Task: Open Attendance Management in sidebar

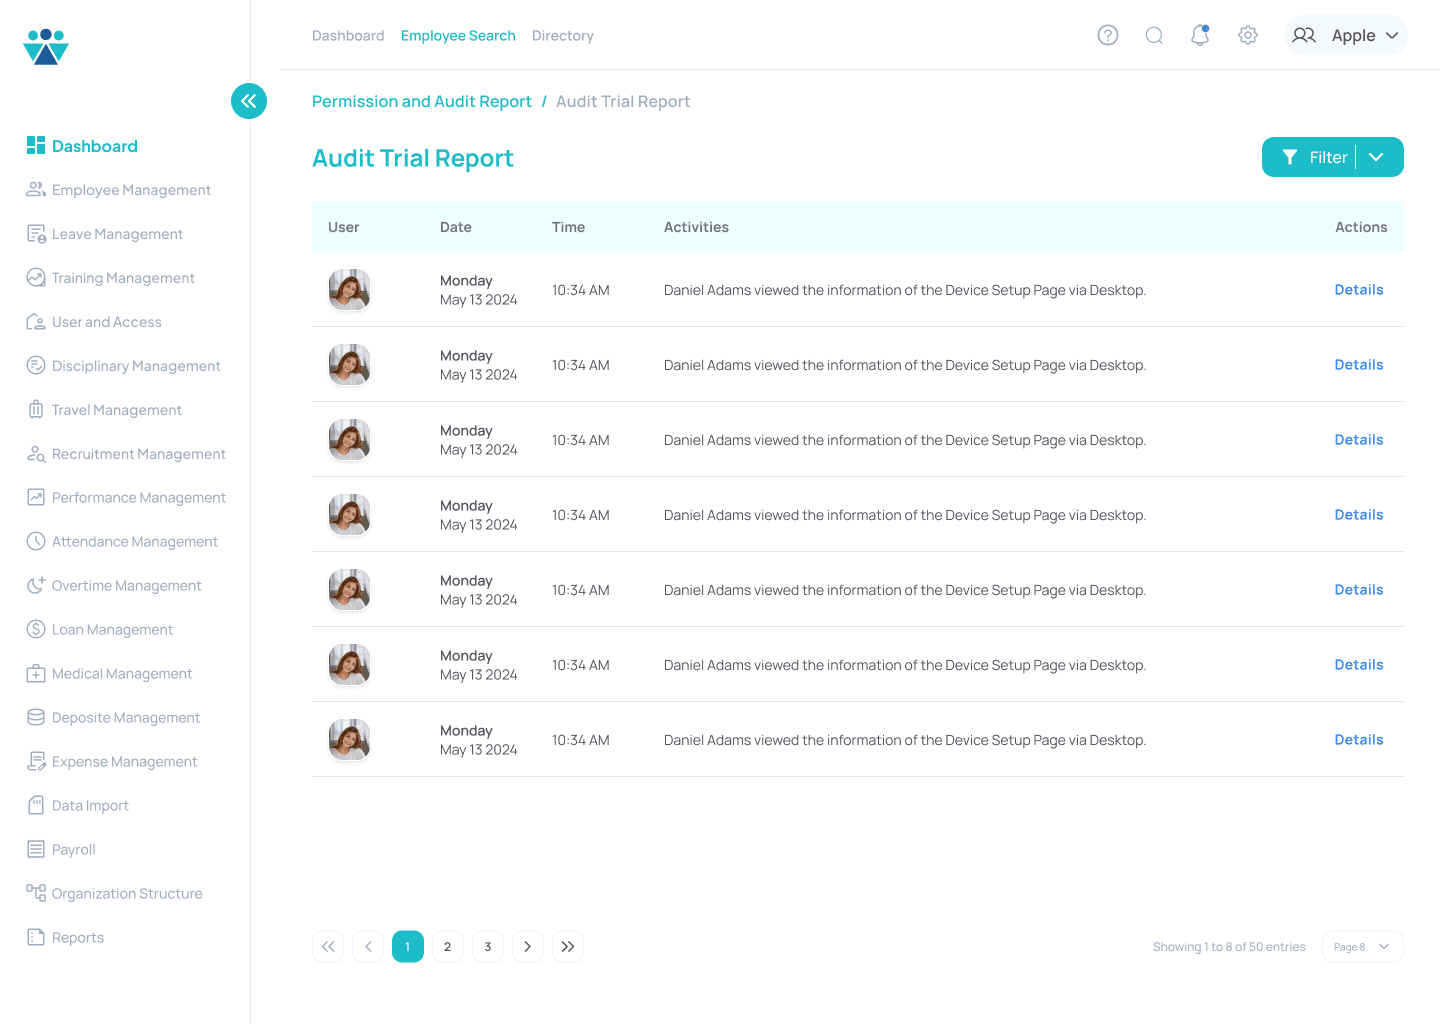Action: [134, 541]
